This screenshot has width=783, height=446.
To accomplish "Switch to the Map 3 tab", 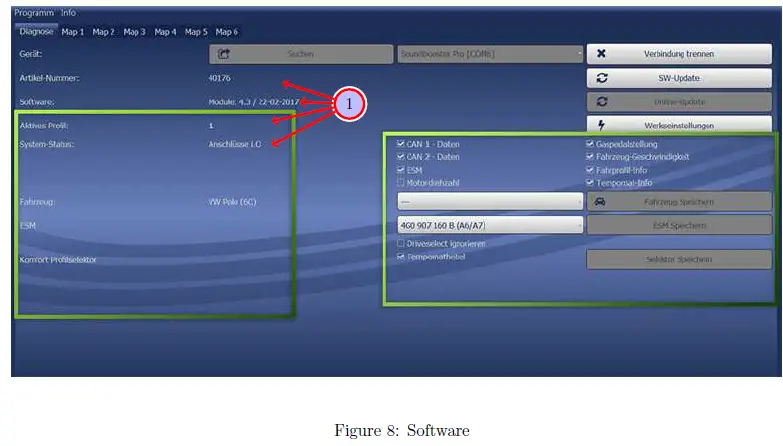I will click(x=134, y=32).
